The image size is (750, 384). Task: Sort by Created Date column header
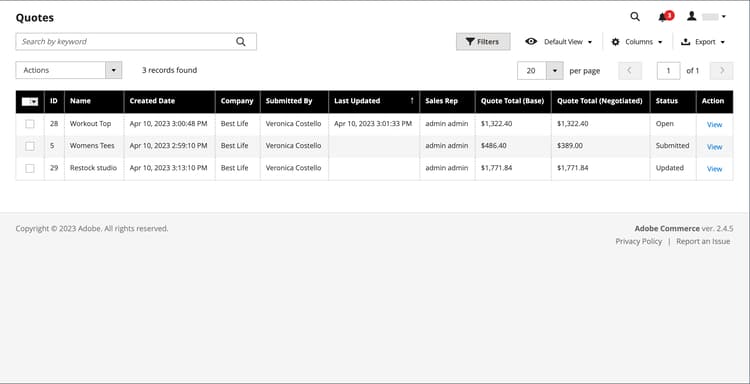click(169, 101)
